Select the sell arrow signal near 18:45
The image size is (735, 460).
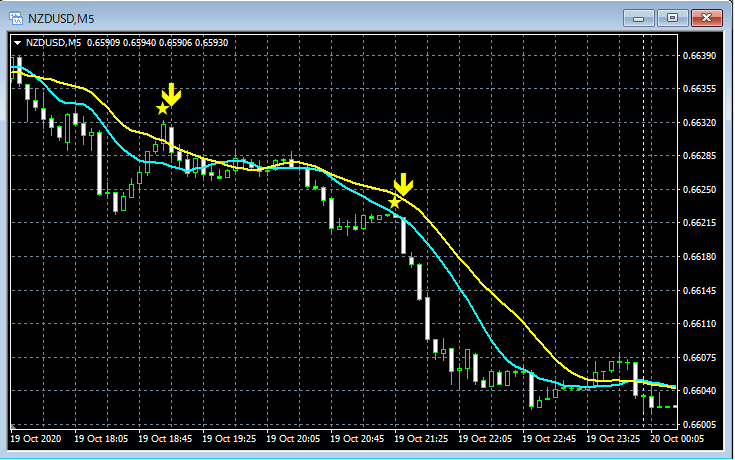tap(172, 94)
